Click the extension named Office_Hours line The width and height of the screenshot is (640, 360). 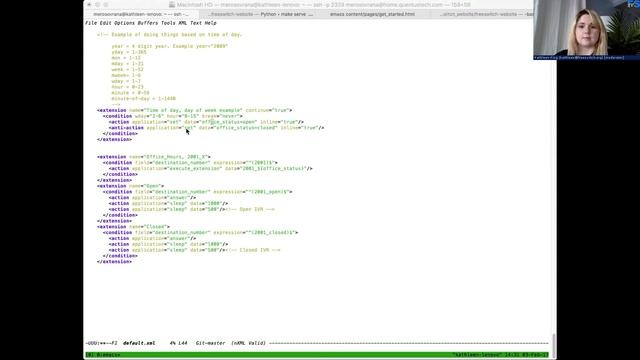coord(153,157)
